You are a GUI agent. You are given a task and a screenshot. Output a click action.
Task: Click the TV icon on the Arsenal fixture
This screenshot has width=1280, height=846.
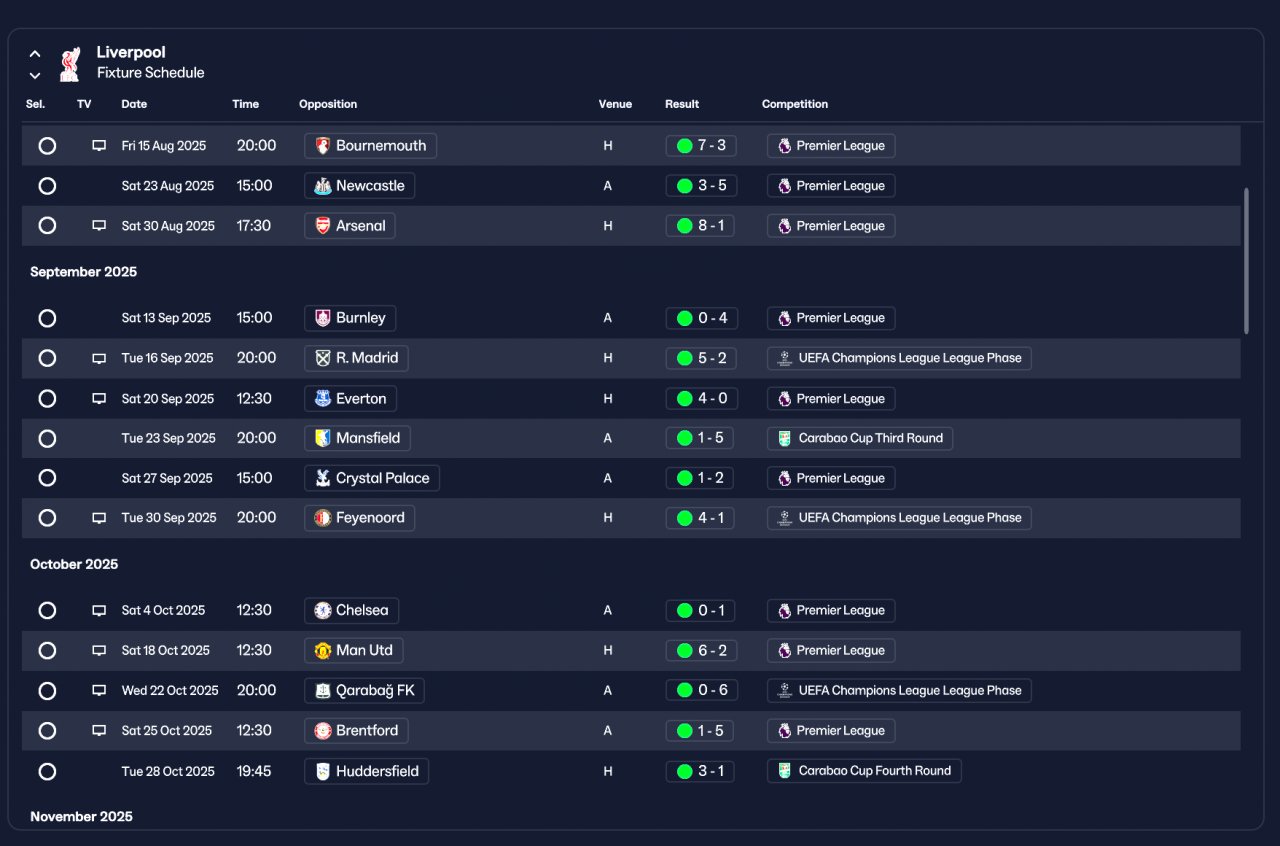tap(99, 226)
